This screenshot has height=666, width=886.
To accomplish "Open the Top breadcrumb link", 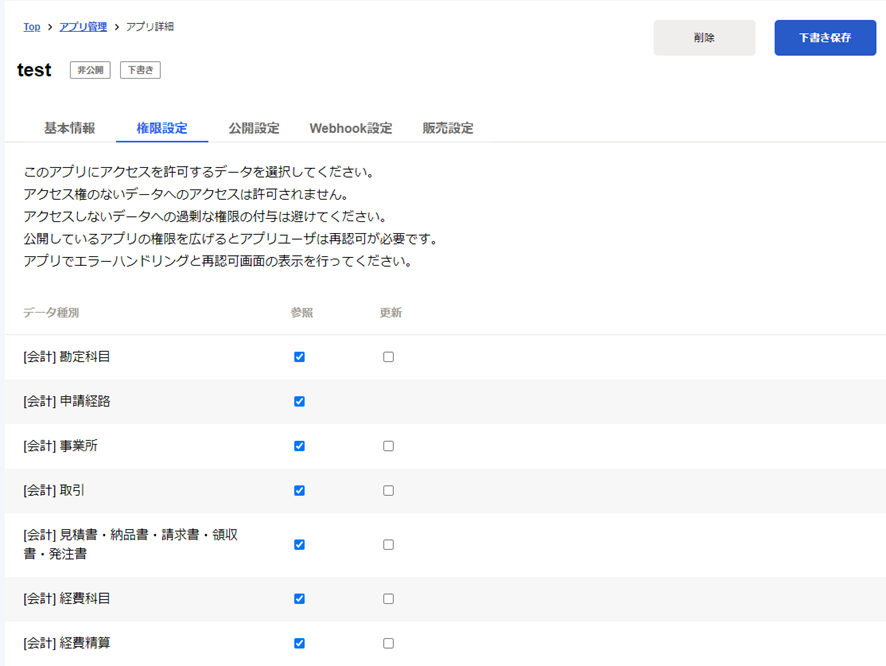I will point(32,27).
